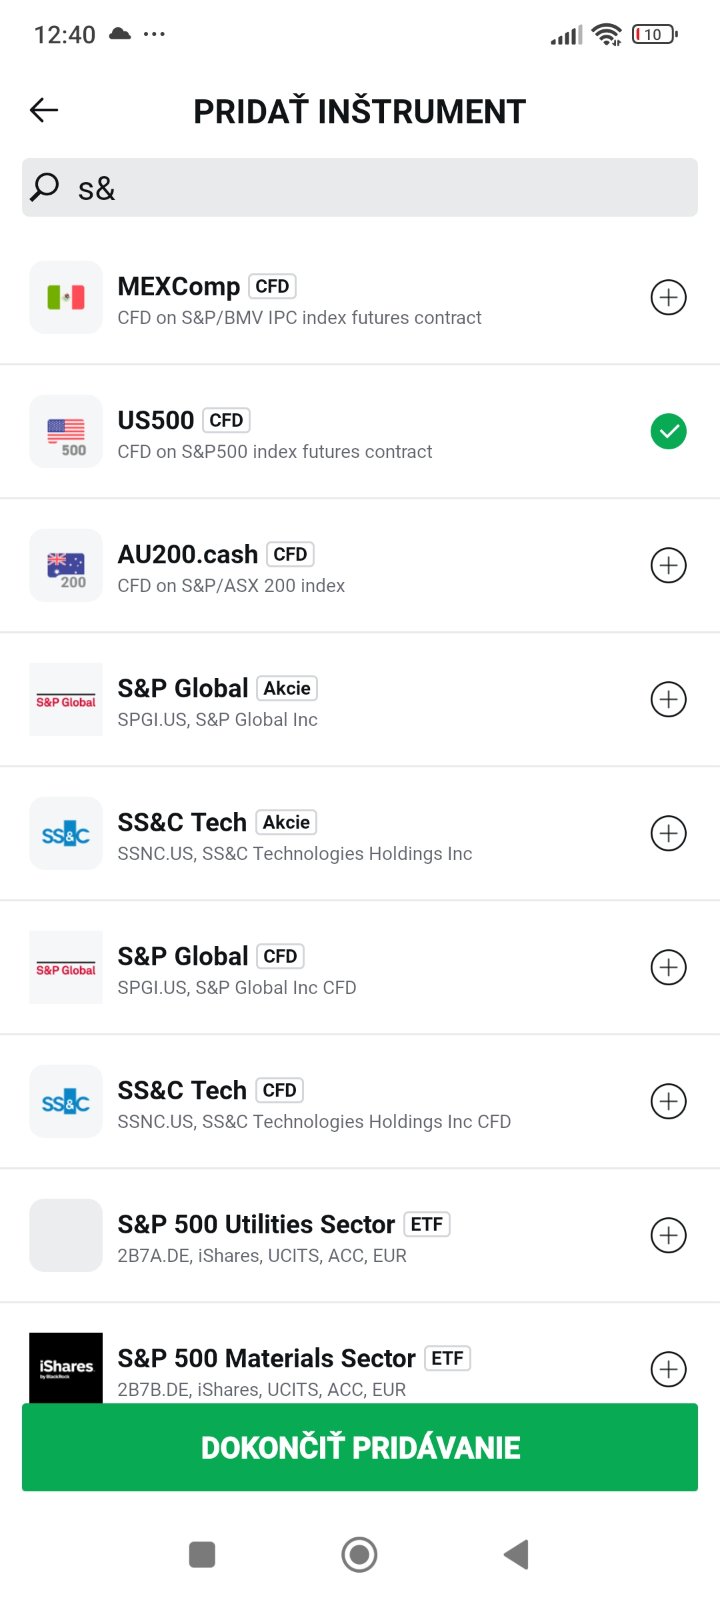The width and height of the screenshot is (720, 1600).
Task: Add S&P 500 Materials Sector ETF
Action: (668, 1369)
